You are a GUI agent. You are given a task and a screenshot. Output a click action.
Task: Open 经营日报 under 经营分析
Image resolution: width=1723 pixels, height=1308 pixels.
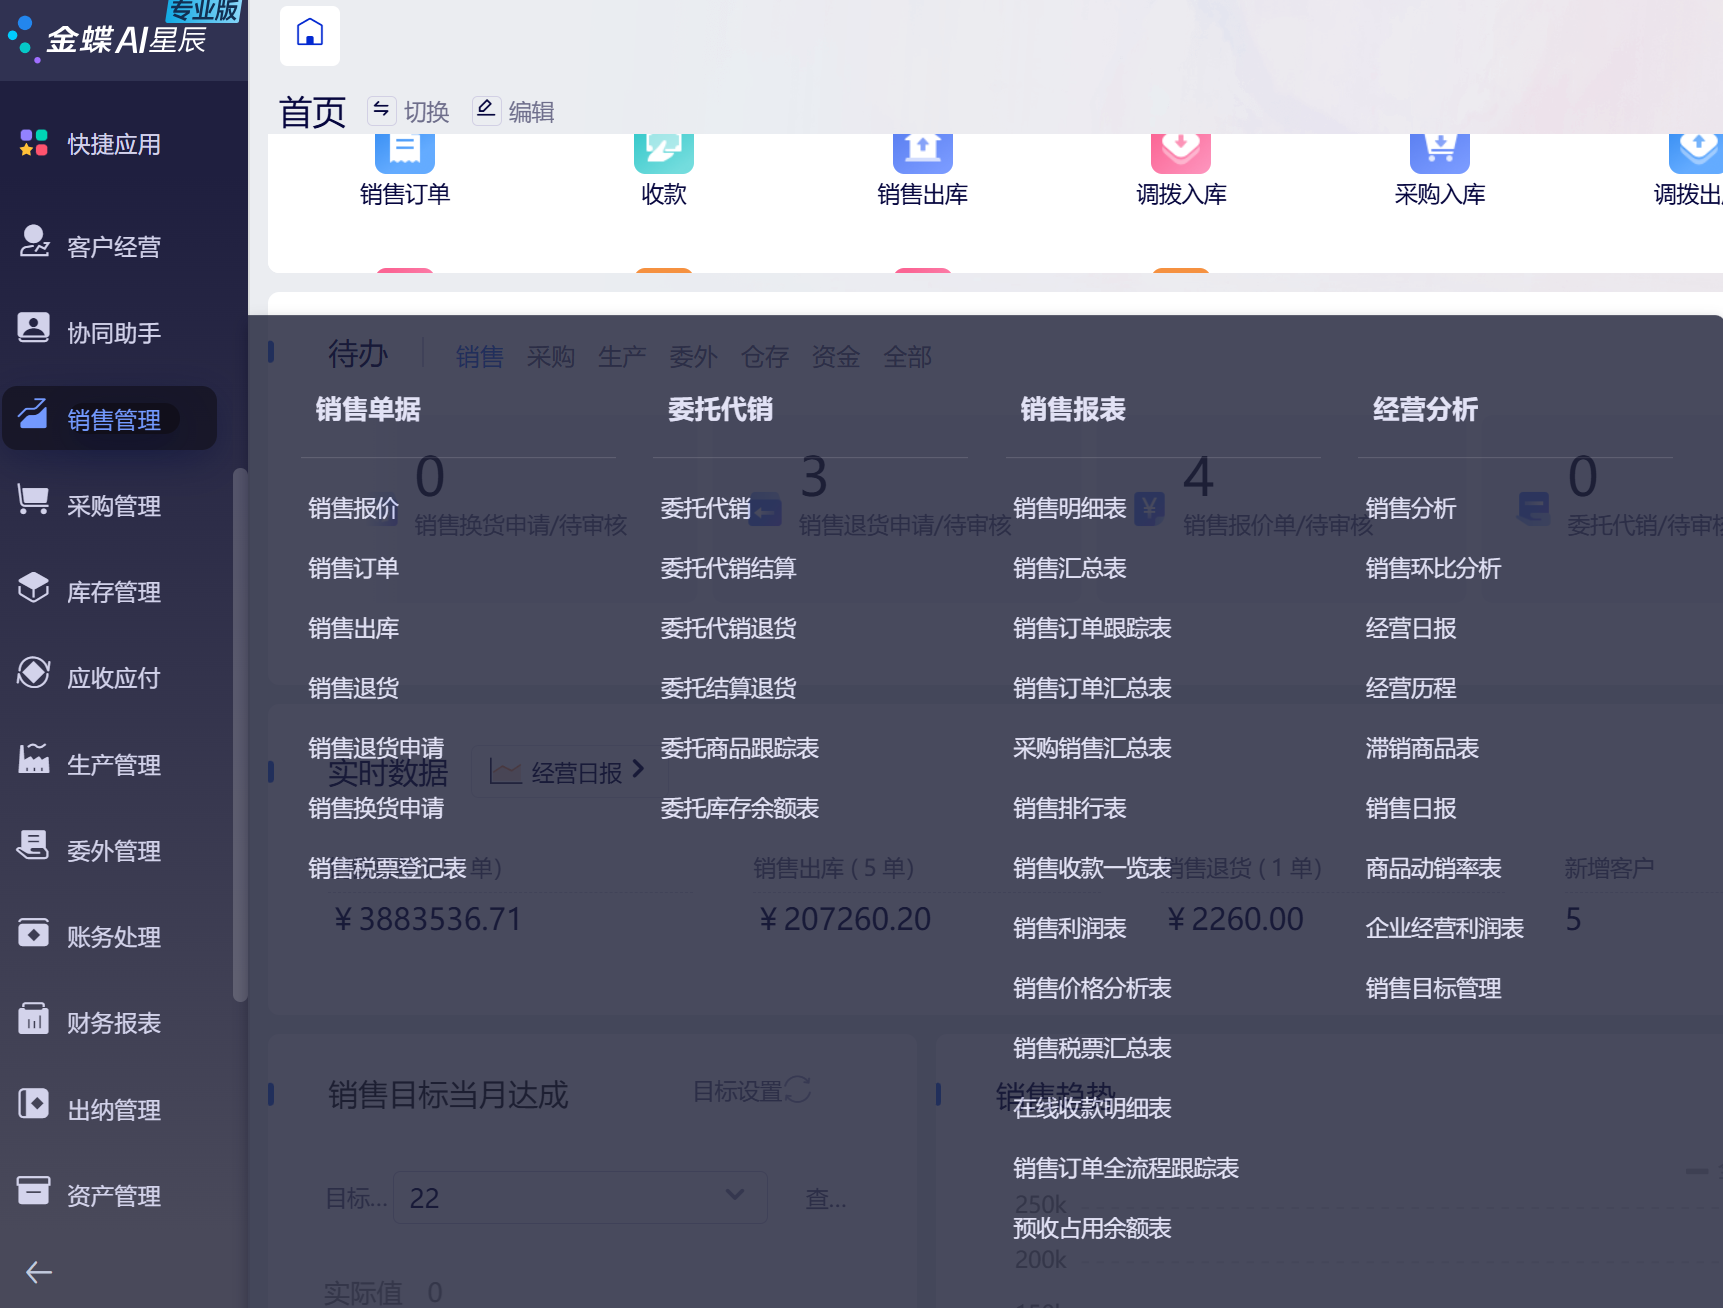(x=1411, y=629)
